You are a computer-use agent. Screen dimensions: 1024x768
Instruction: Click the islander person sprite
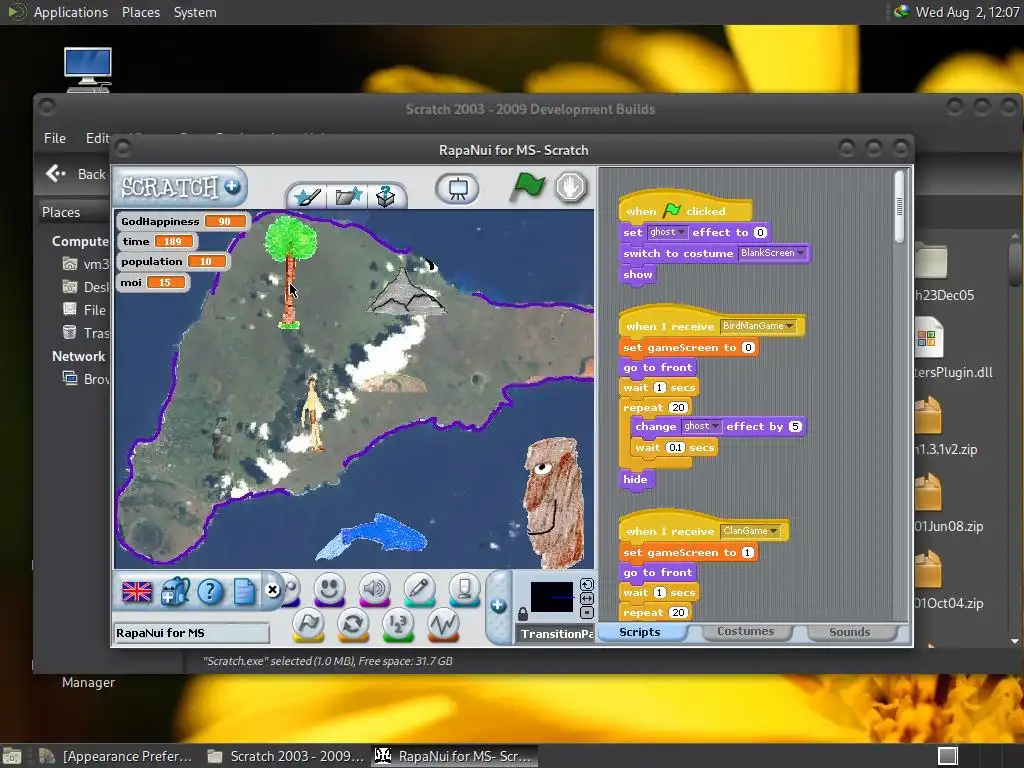tap(313, 413)
